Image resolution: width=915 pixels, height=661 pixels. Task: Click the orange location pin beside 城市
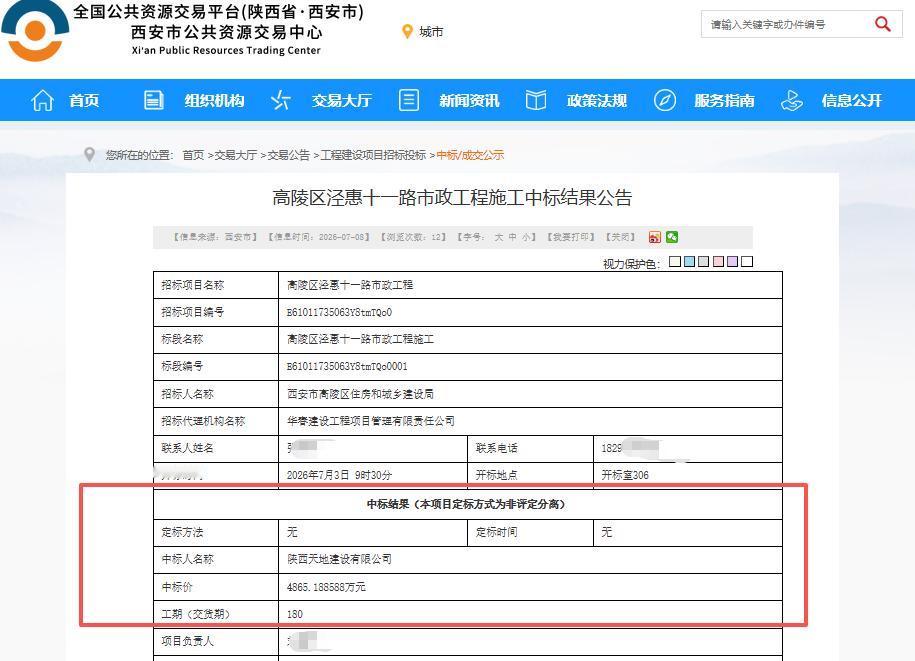(407, 32)
